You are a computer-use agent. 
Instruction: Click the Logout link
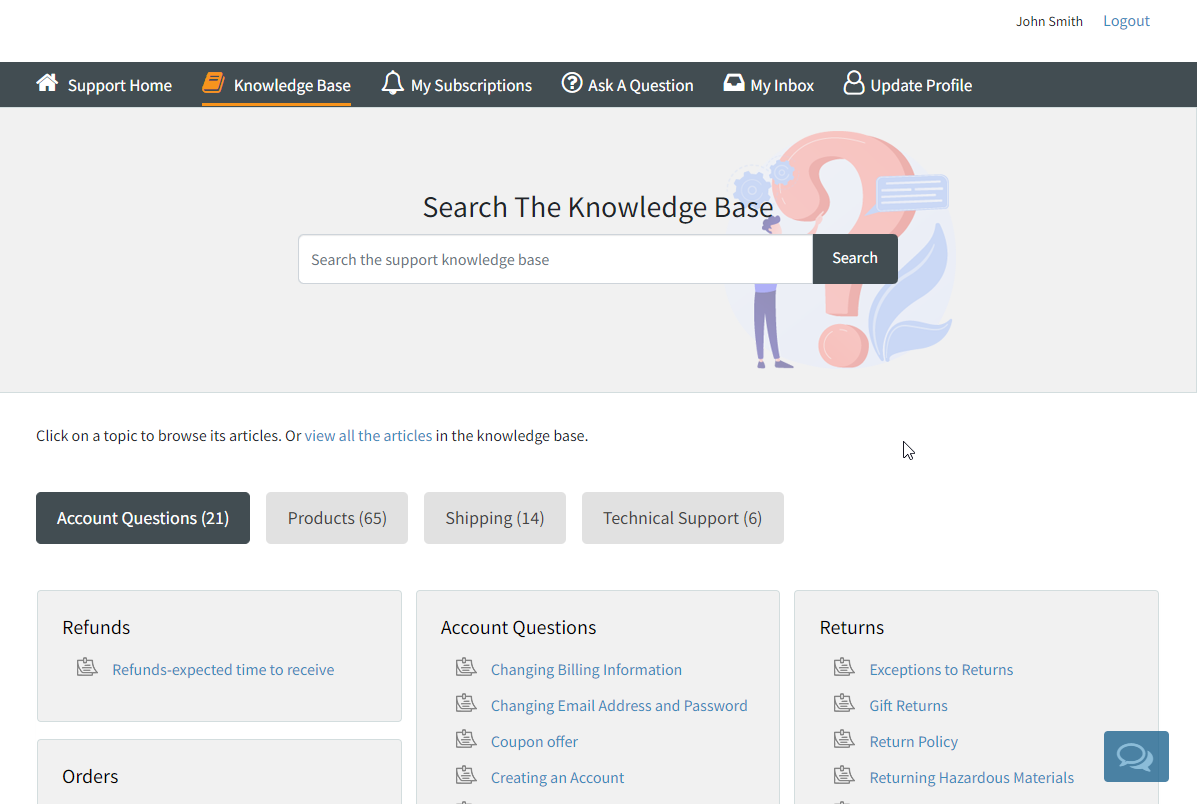(1126, 21)
